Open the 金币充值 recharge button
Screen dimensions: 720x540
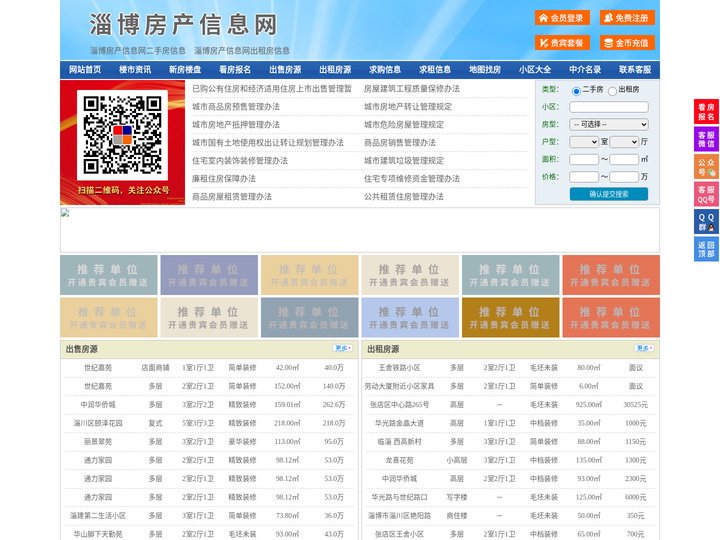point(627,43)
